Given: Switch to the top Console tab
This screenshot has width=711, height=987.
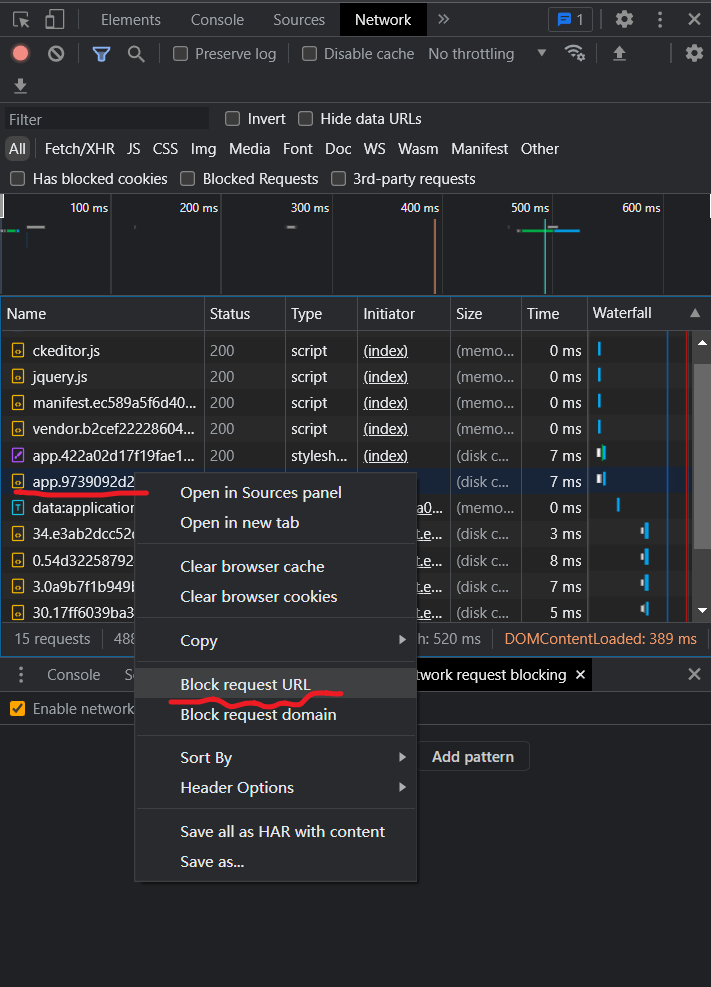Looking at the screenshot, I should (217, 20).
